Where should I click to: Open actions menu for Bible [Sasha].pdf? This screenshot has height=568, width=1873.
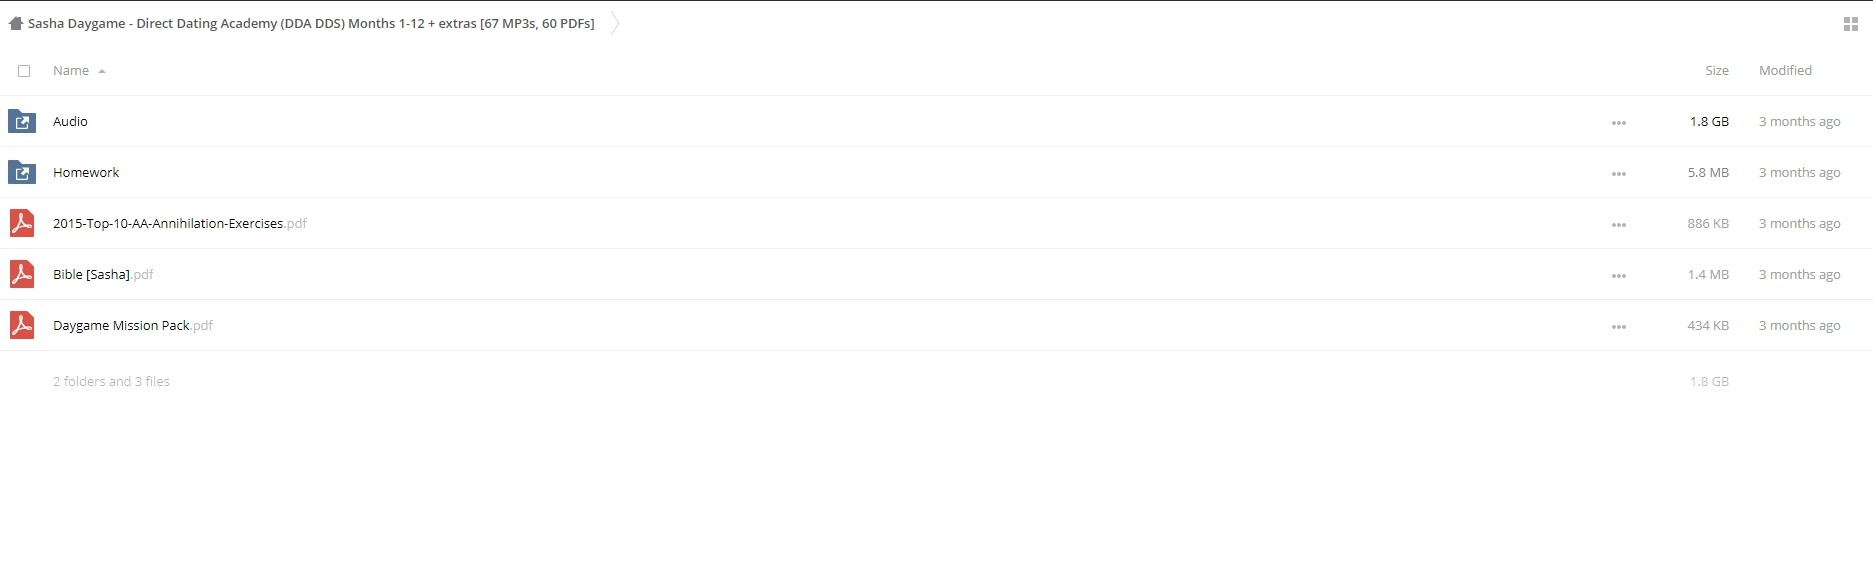click(x=1618, y=276)
